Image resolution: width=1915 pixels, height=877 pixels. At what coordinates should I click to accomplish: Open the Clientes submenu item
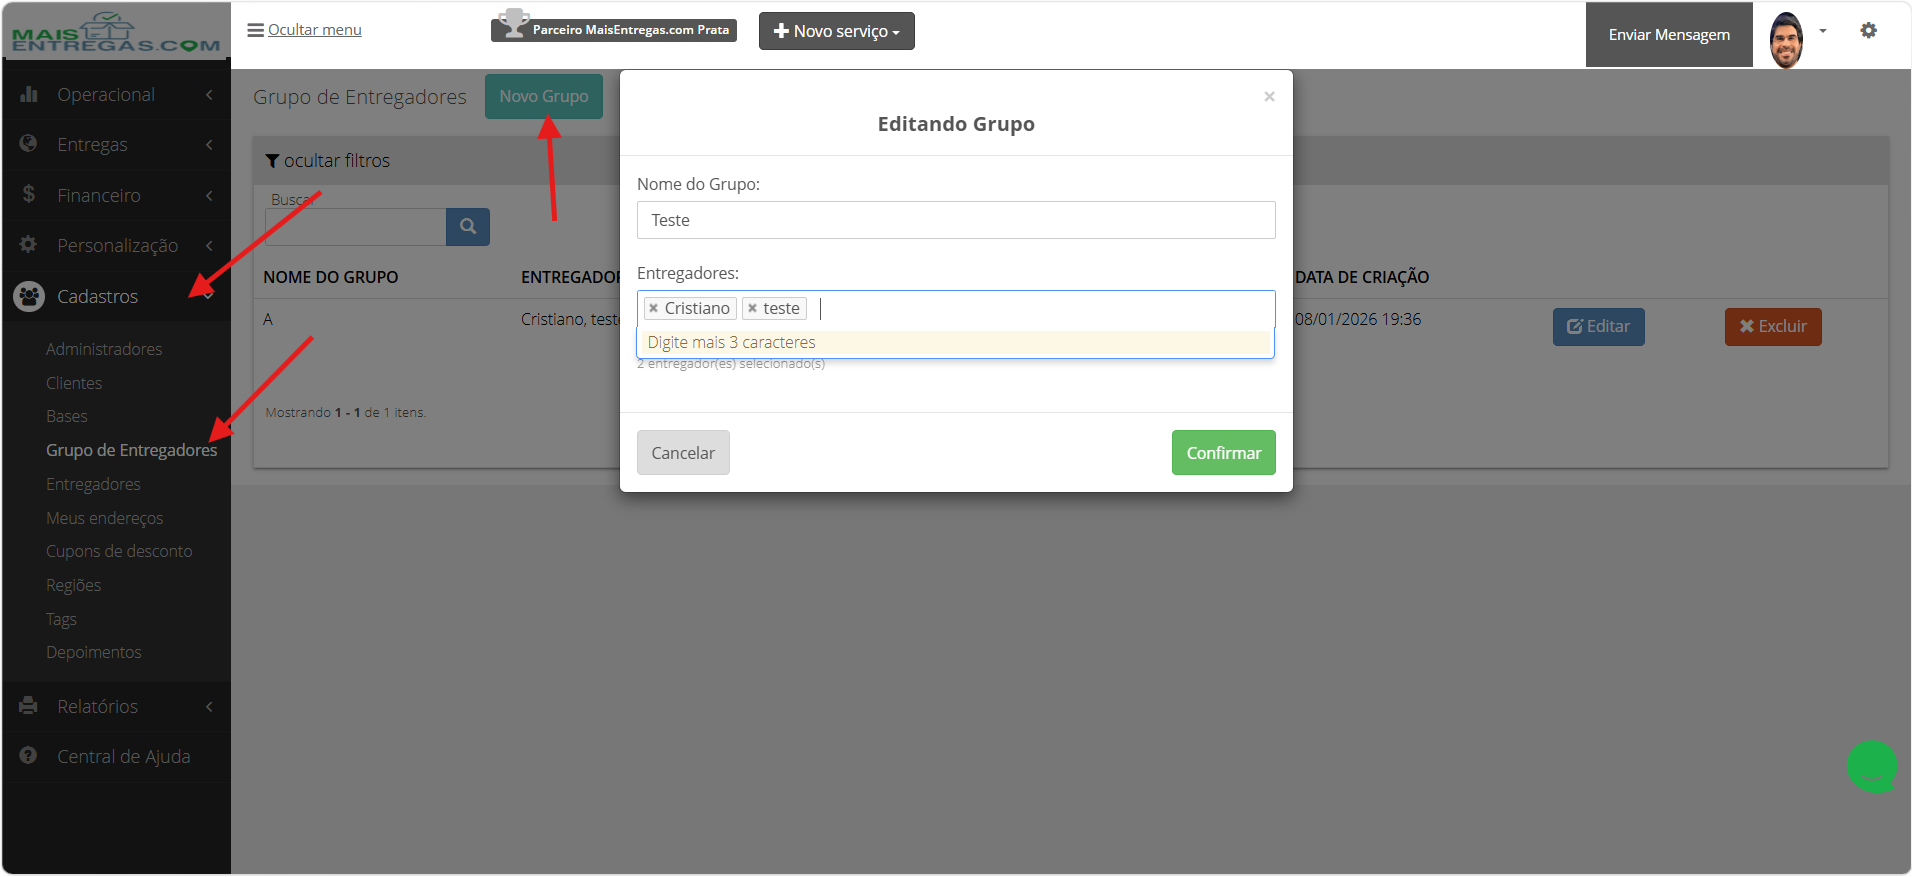tap(74, 383)
